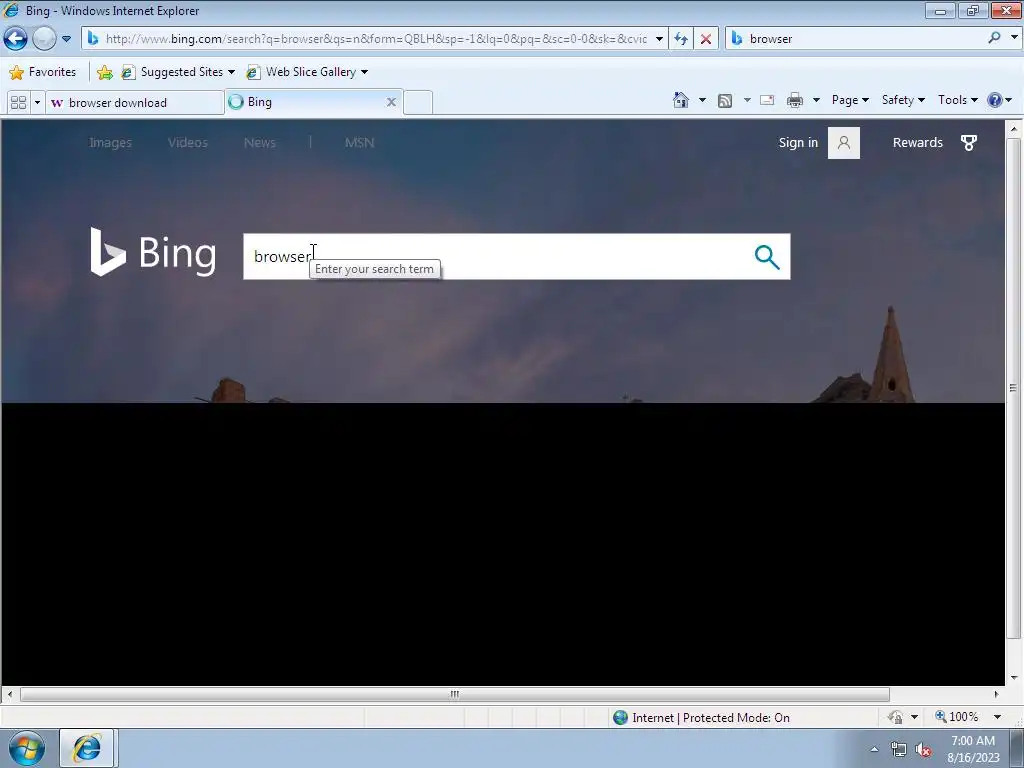
Task: Click the network tray icon
Action: point(899,749)
